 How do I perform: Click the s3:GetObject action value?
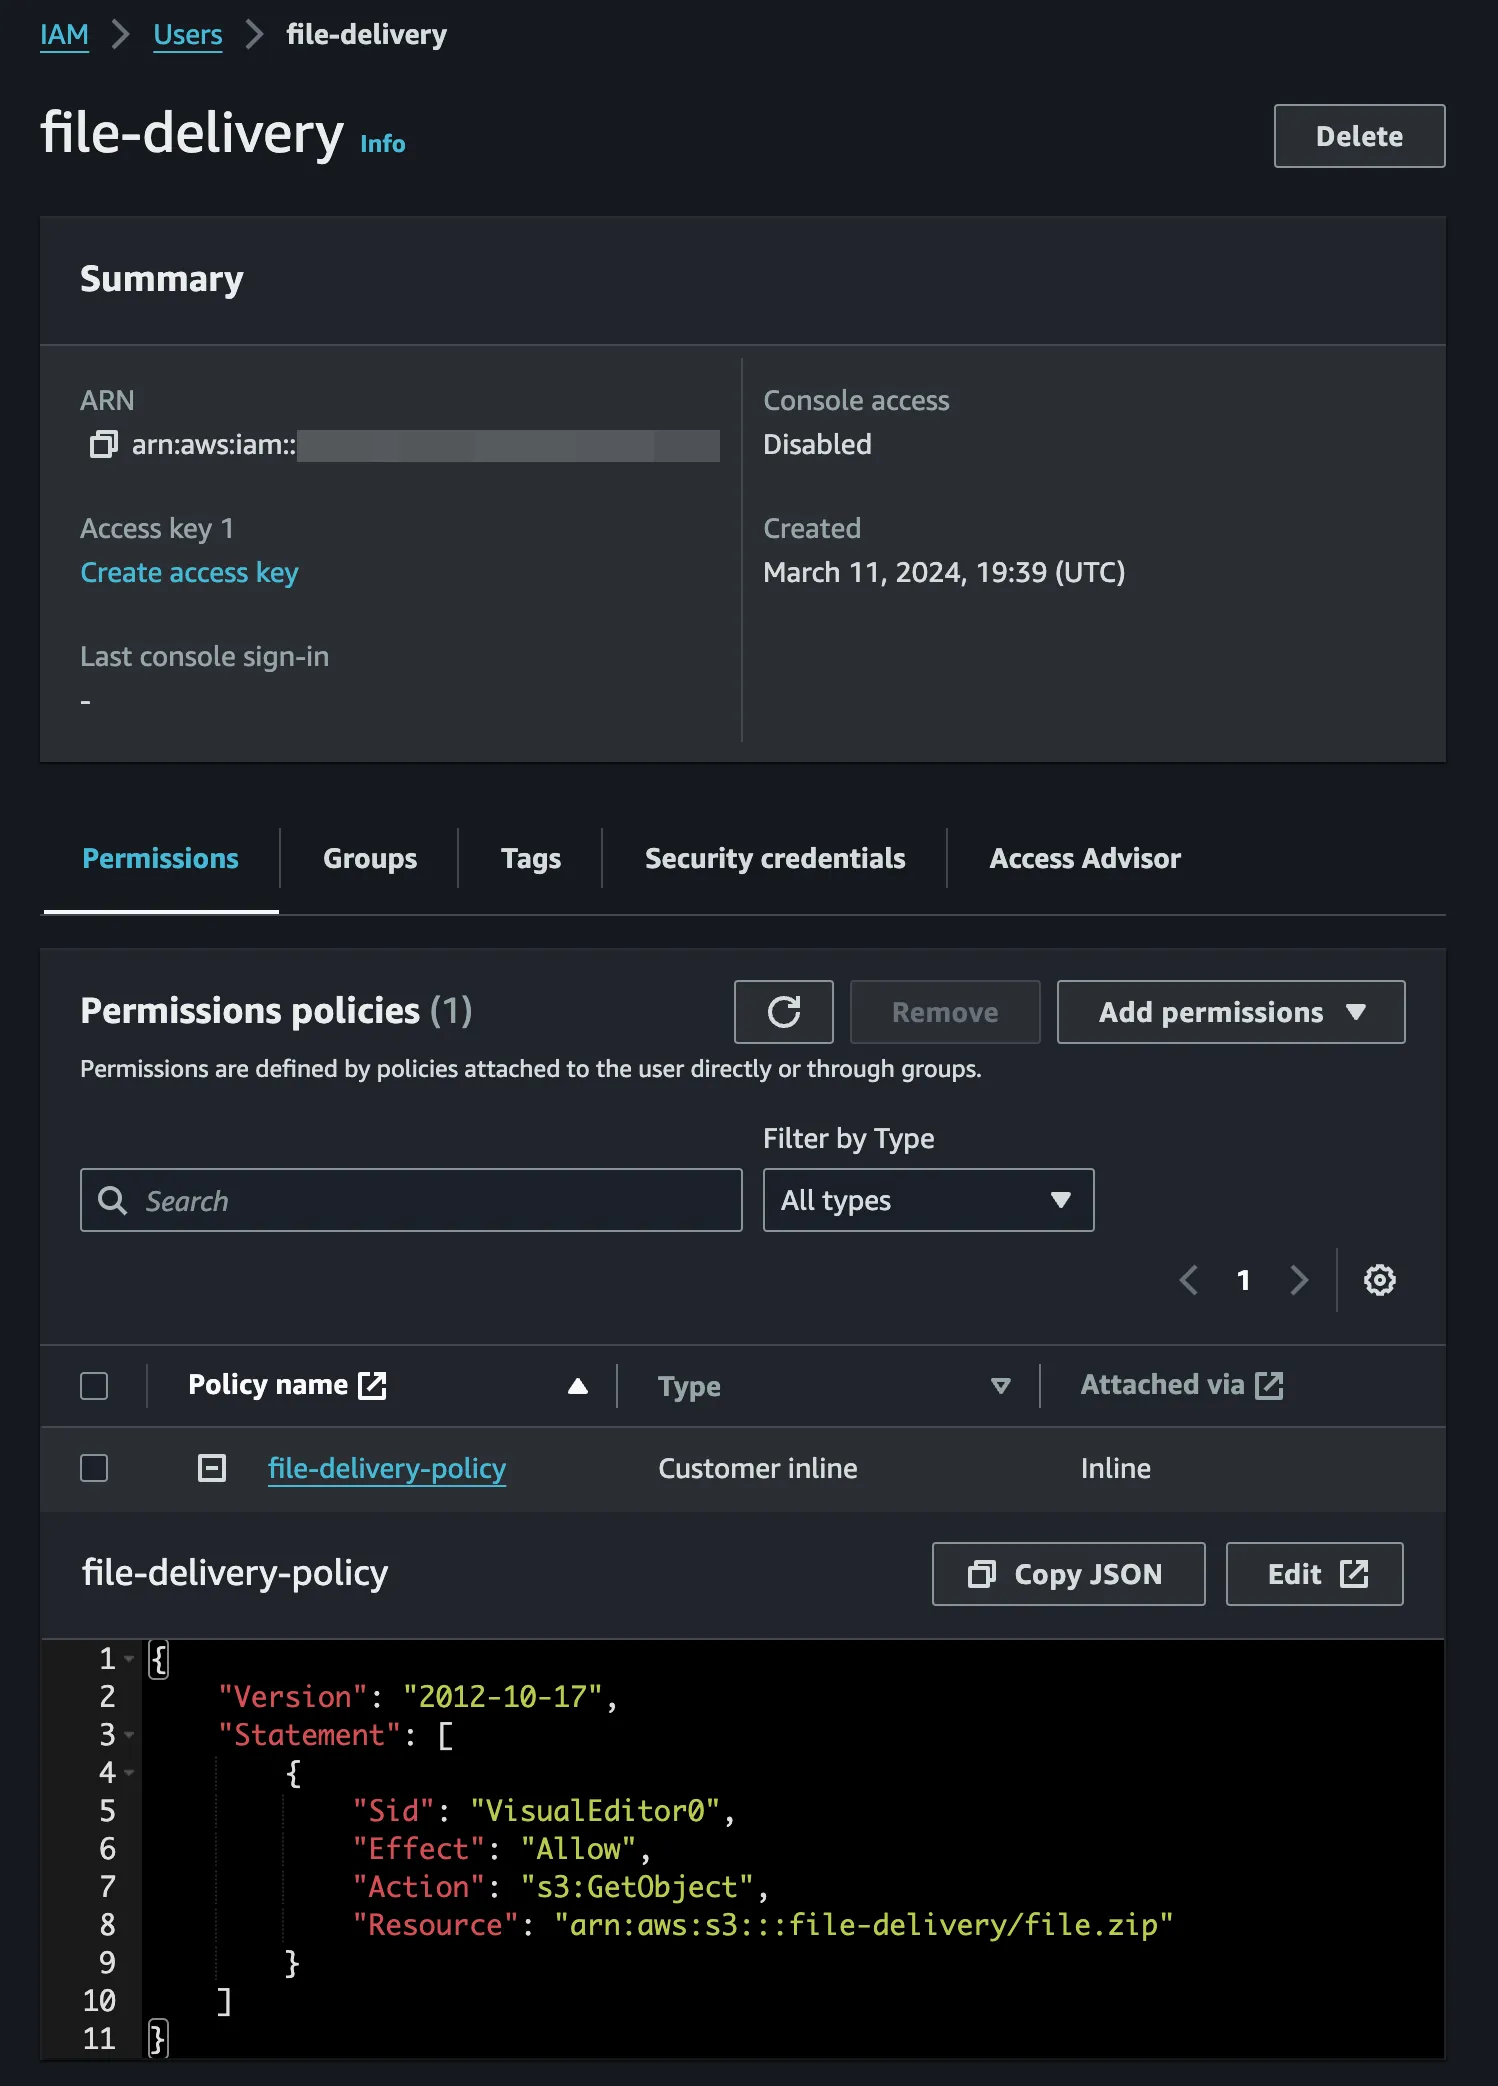636,1887
